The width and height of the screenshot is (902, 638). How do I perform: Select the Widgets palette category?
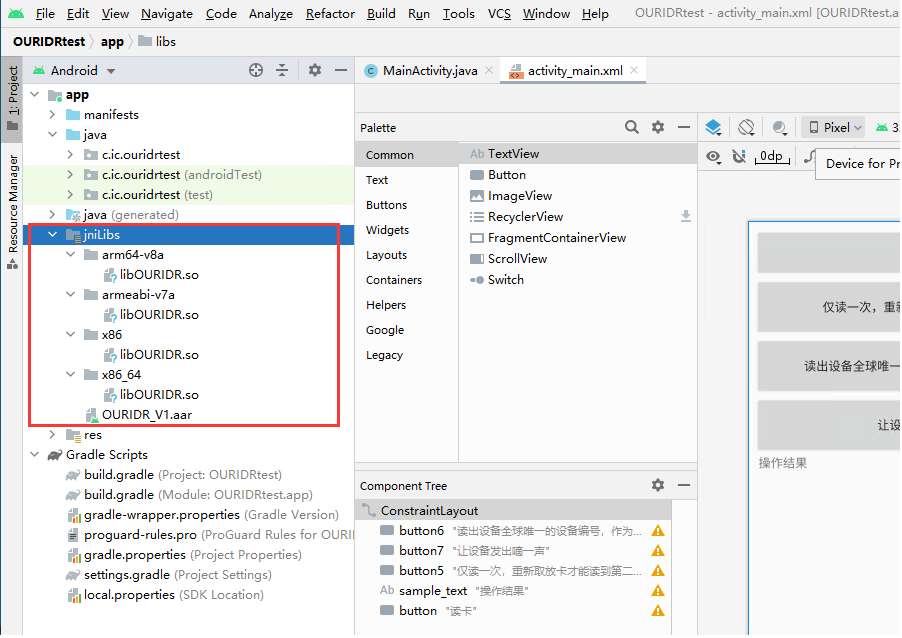[x=387, y=230]
